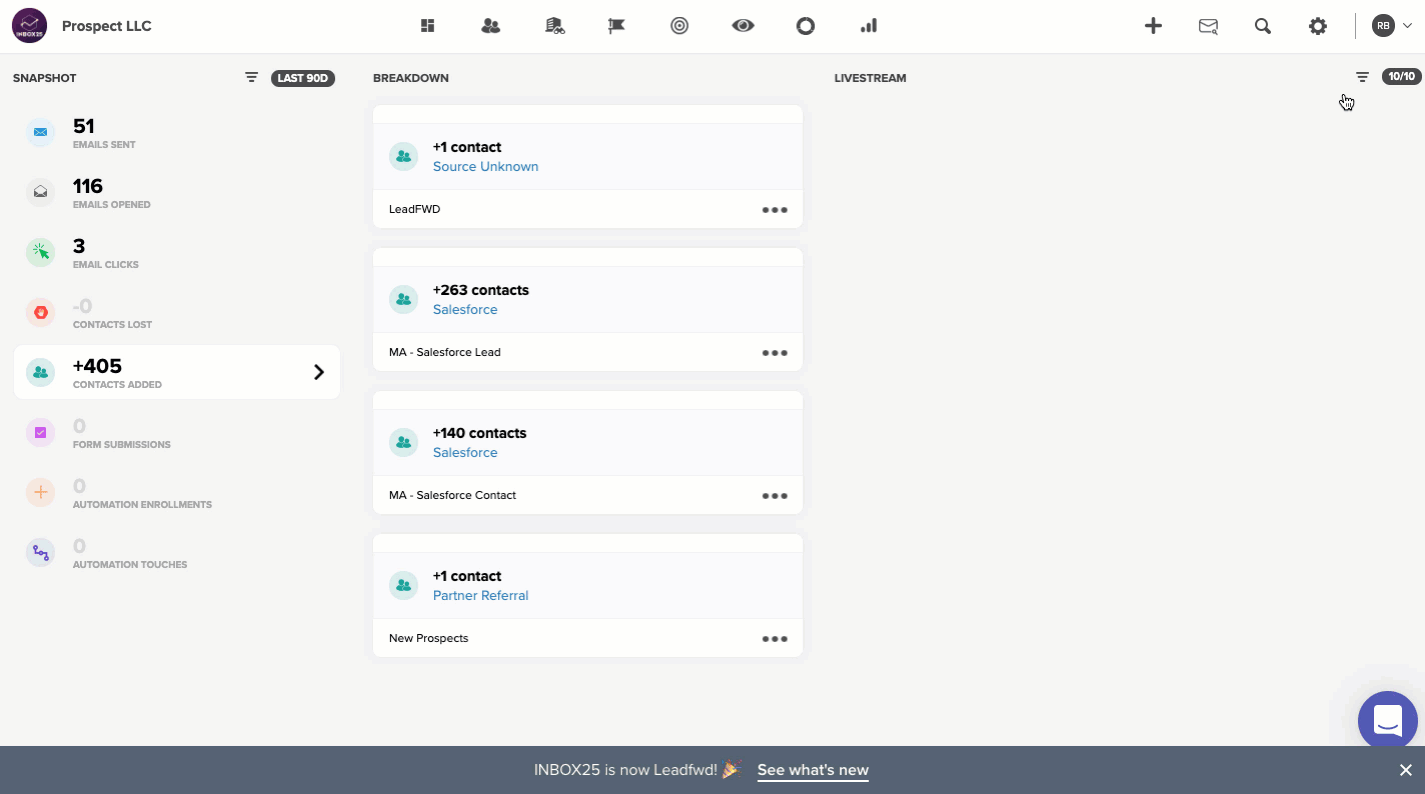Click the Livestream filter icon
This screenshot has width=1425, height=794.
tap(1362, 77)
